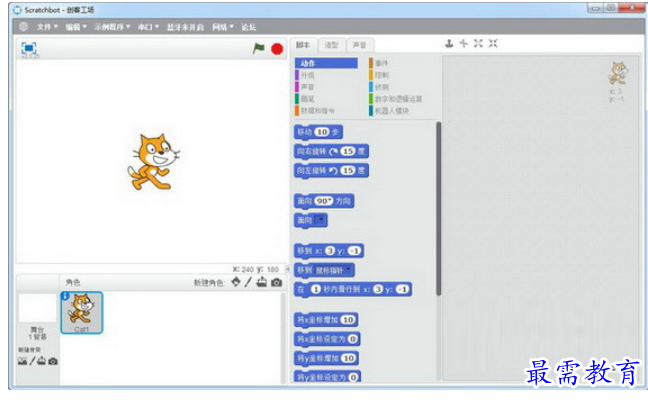Open the 串口 (Serial port) menu
Screen dimensions: 648x404
pyautogui.click(x=148, y=27)
